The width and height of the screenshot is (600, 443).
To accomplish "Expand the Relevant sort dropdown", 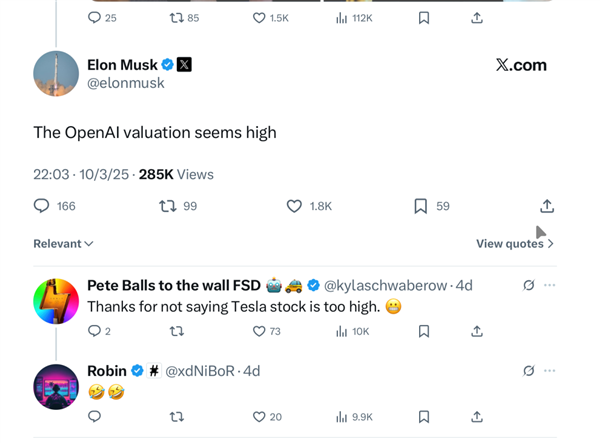I will 63,244.
